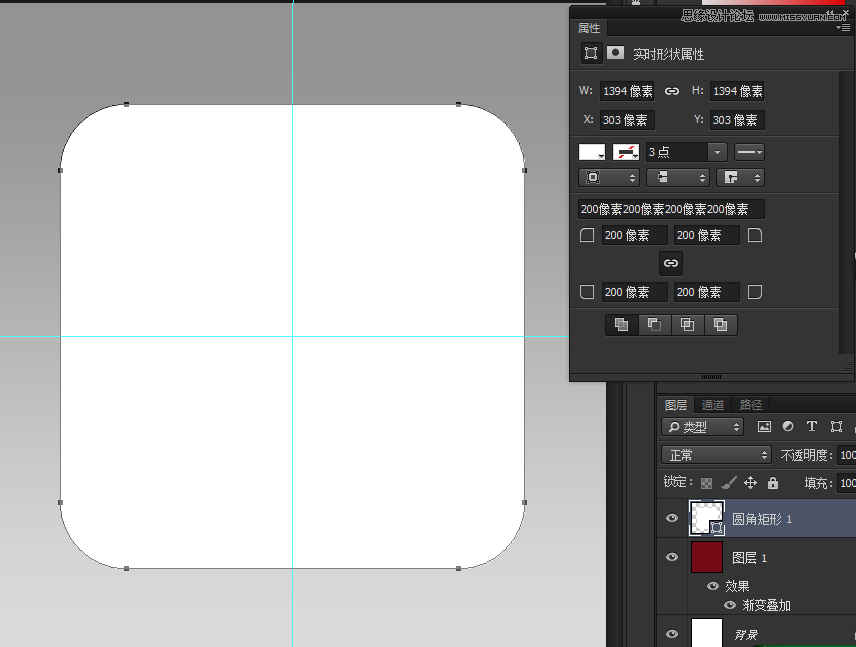Image resolution: width=856 pixels, height=647 pixels.
Task: Toggle the corner radius link button
Action: [x=671, y=263]
